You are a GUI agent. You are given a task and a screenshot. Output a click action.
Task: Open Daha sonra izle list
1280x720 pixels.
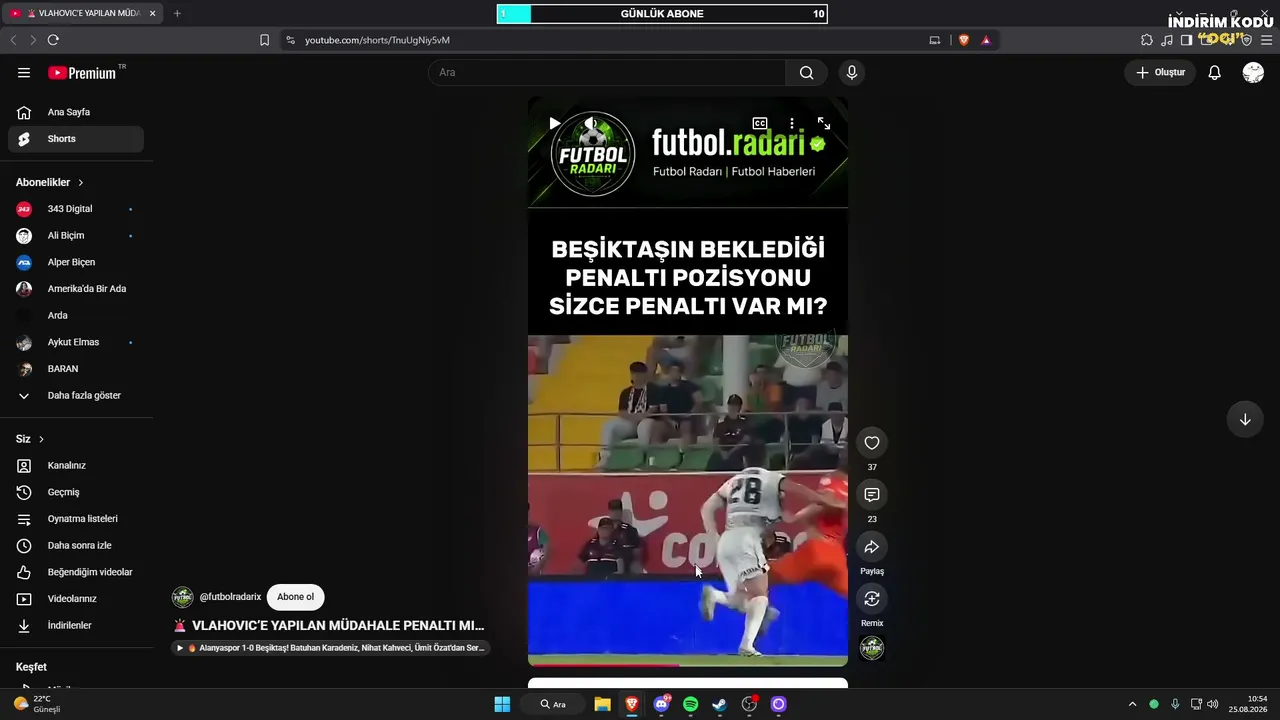click(76, 546)
